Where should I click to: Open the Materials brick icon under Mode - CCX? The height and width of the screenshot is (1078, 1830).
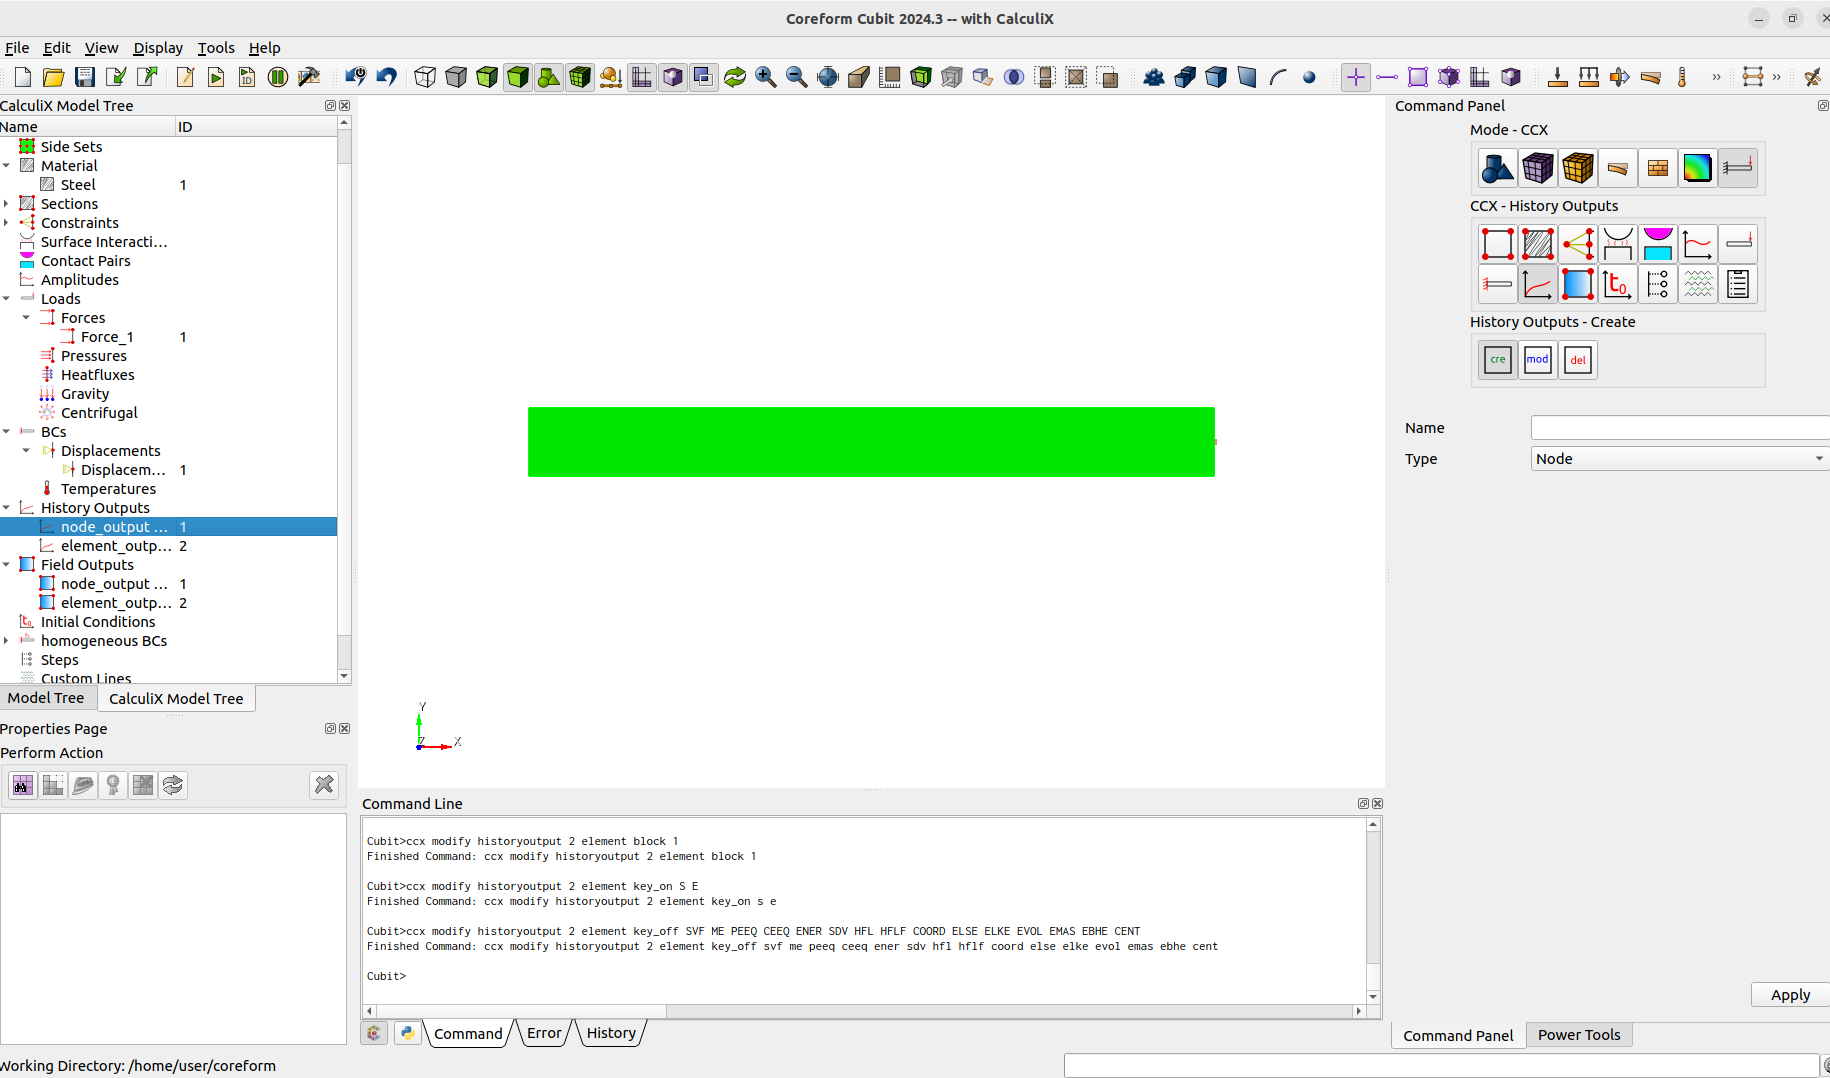click(x=1657, y=168)
